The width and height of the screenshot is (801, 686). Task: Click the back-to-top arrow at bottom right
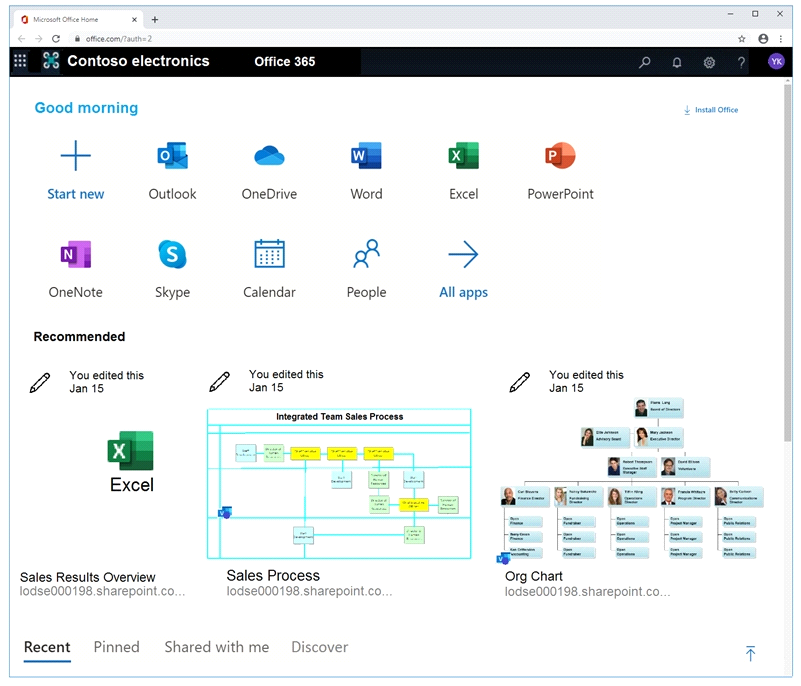coord(750,653)
